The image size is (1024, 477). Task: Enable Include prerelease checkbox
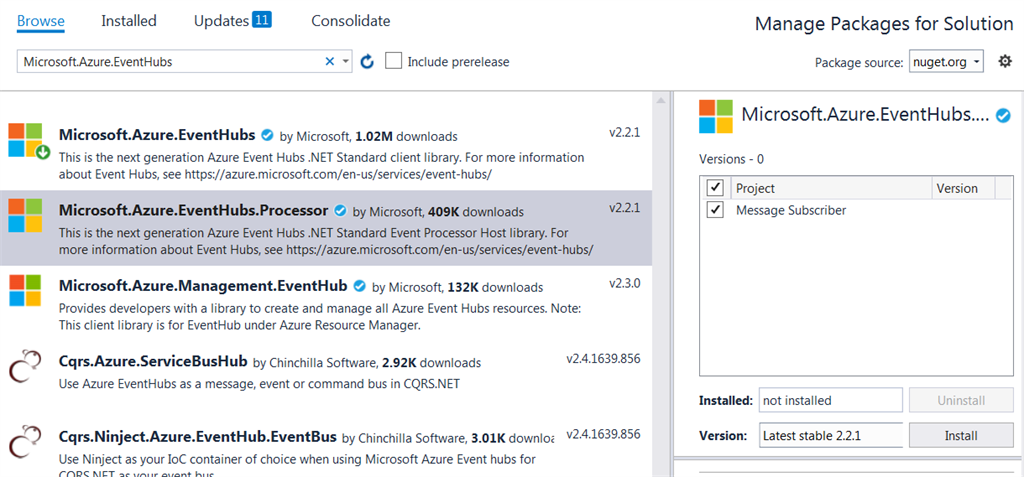(393, 61)
